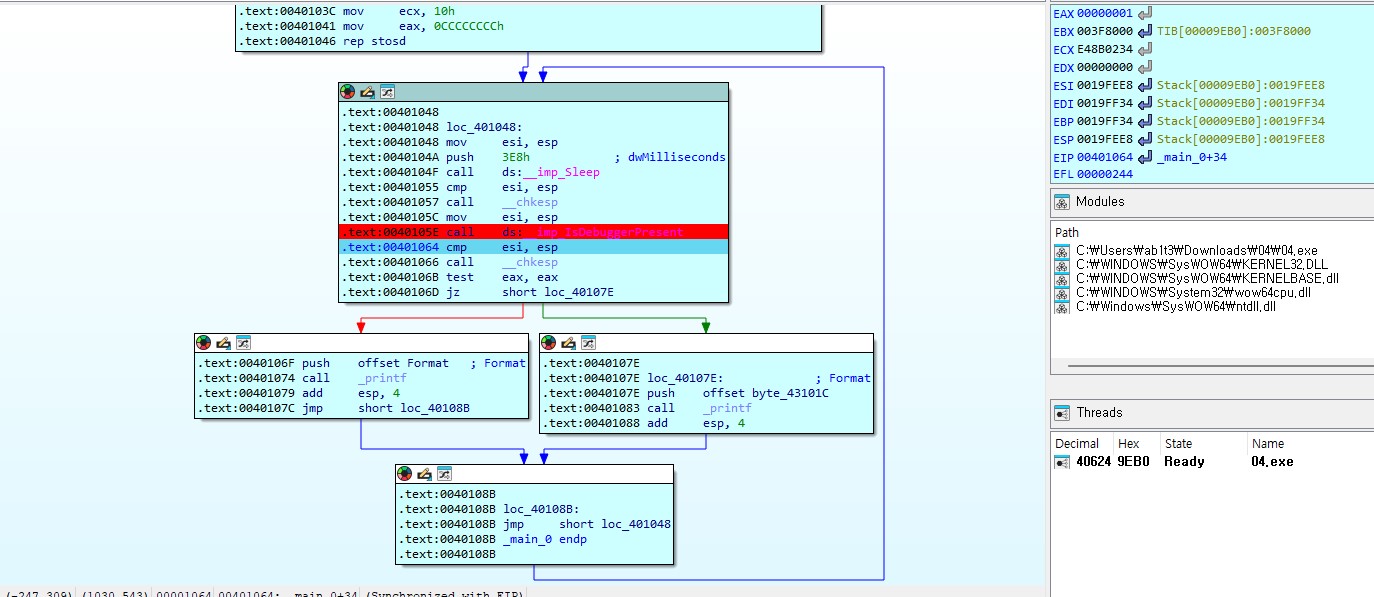Image resolution: width=1374 pixels, height=597 pixels.
Task: Open the node color wheel on loc_401048 block
Action: click(x=347, y=92)
